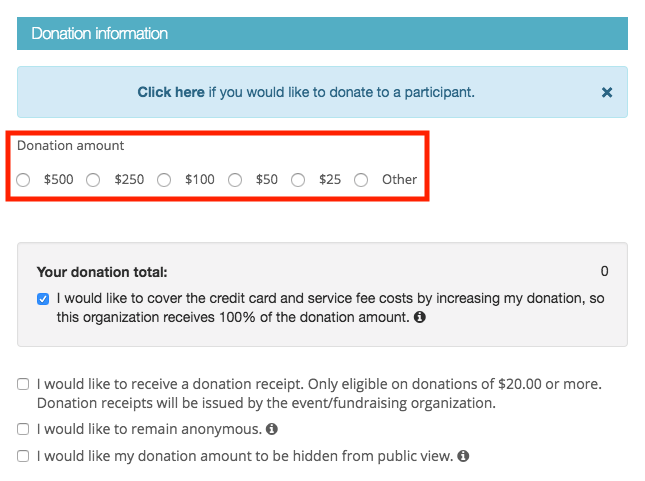Click the 'I would like to remain anonymous' label text

point(149,429)
